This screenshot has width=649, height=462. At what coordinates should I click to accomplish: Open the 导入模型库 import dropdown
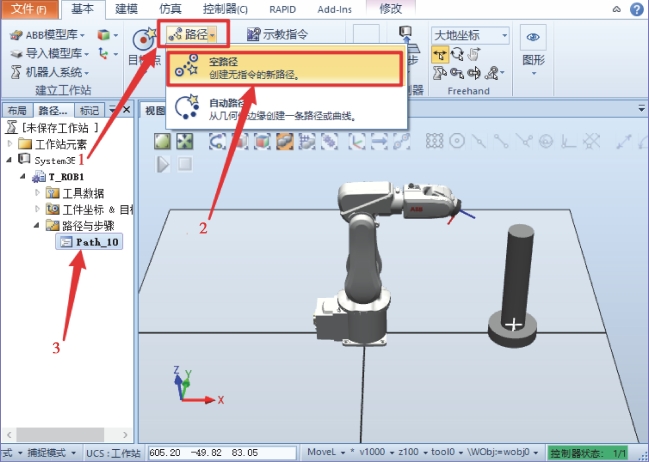click(50, 53)
